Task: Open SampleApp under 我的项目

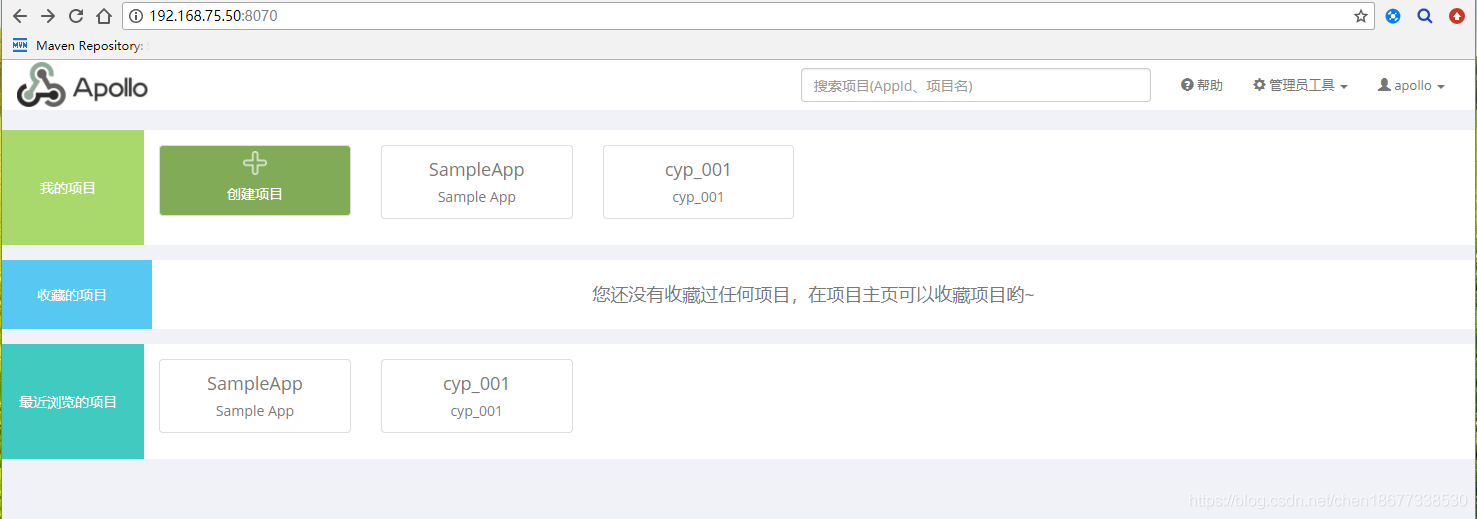Action: point(477,182)
